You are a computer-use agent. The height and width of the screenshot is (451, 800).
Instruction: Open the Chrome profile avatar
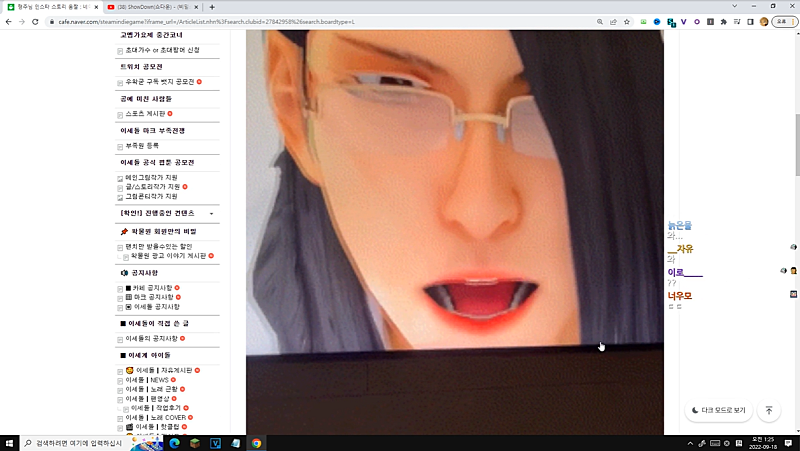coord(764,22)
